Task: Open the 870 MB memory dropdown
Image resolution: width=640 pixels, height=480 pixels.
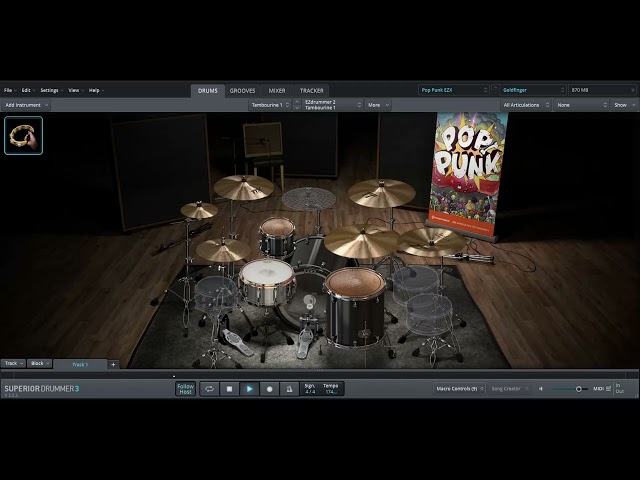Action: pos(602,90)
